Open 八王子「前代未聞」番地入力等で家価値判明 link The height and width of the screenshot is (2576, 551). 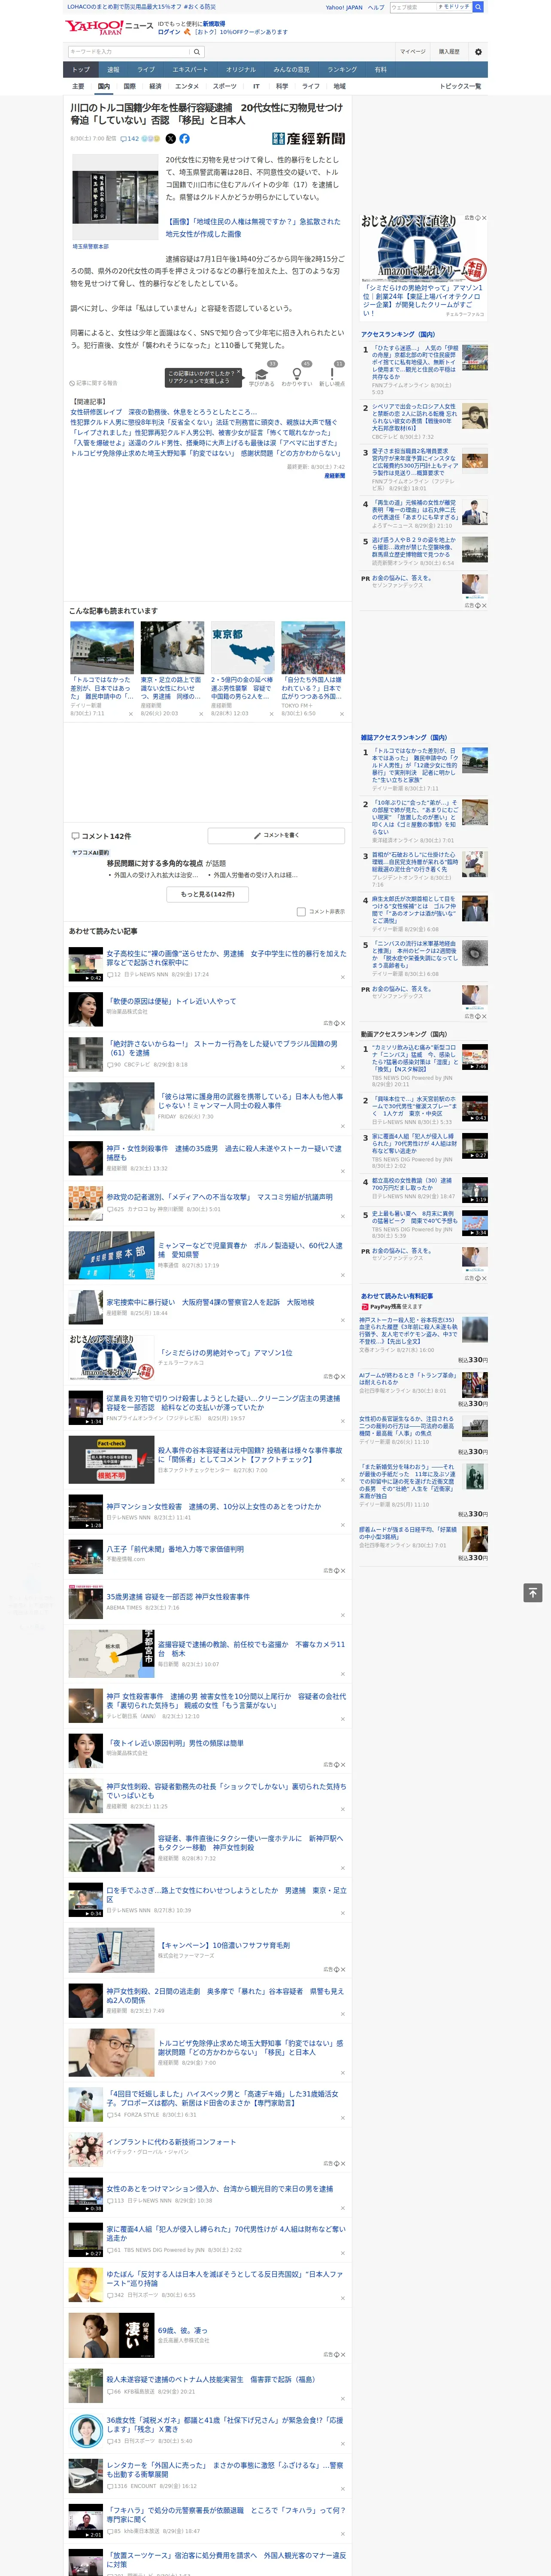(175, 1549)
